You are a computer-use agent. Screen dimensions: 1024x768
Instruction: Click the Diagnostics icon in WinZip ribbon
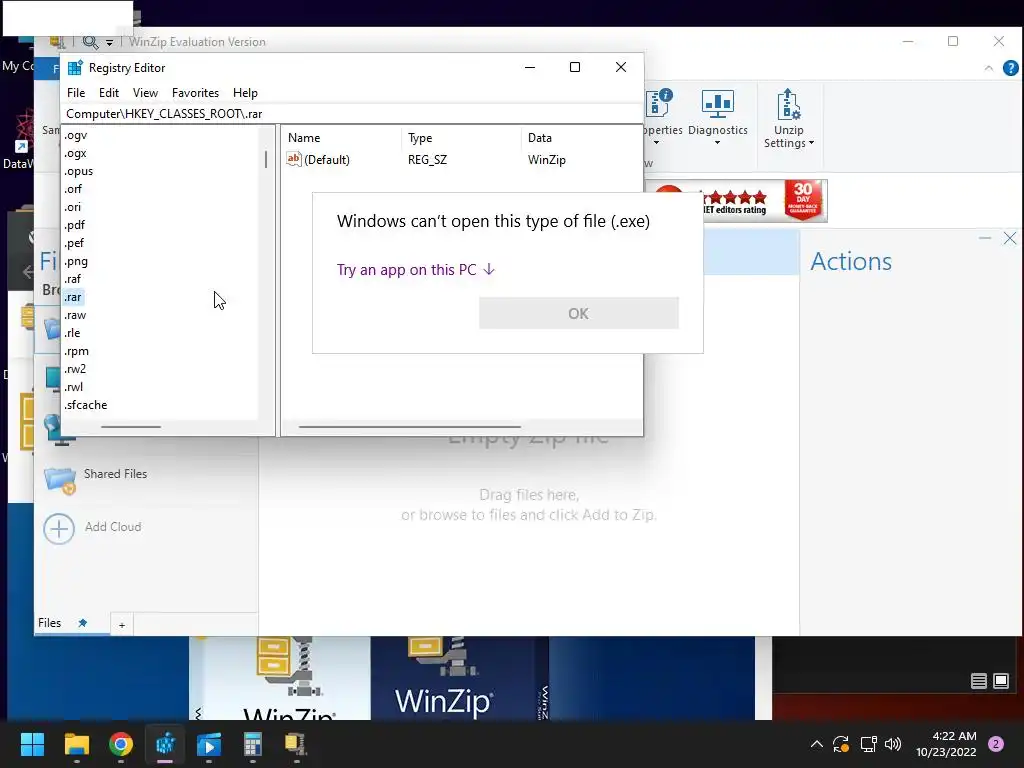click(718, 104)
